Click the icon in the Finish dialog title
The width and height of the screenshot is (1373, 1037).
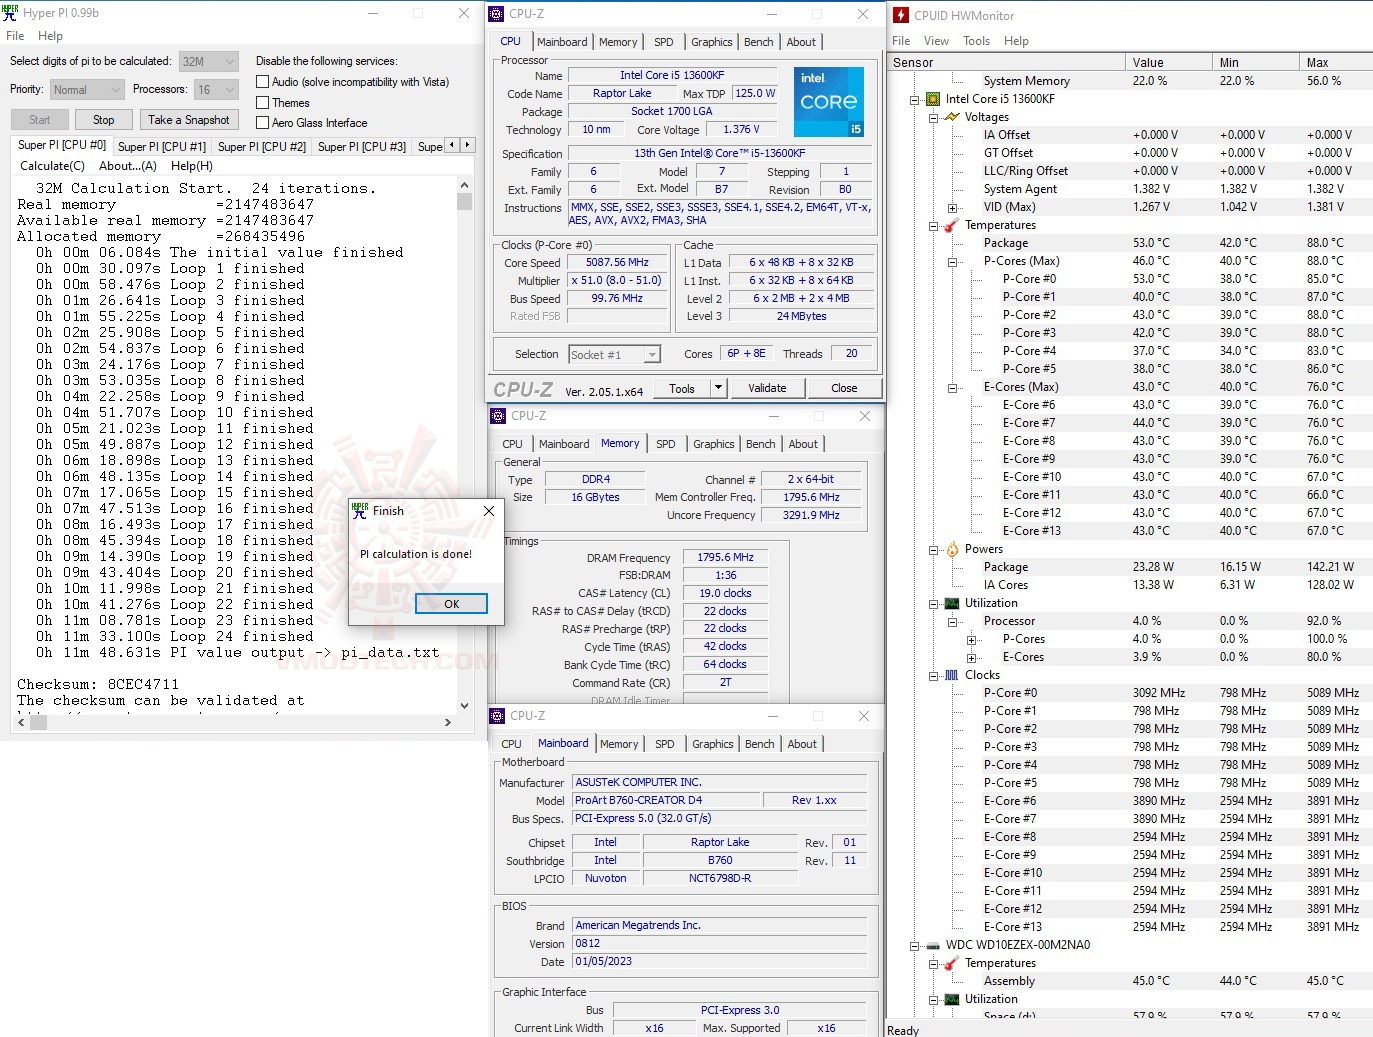(x=360, y=511)
